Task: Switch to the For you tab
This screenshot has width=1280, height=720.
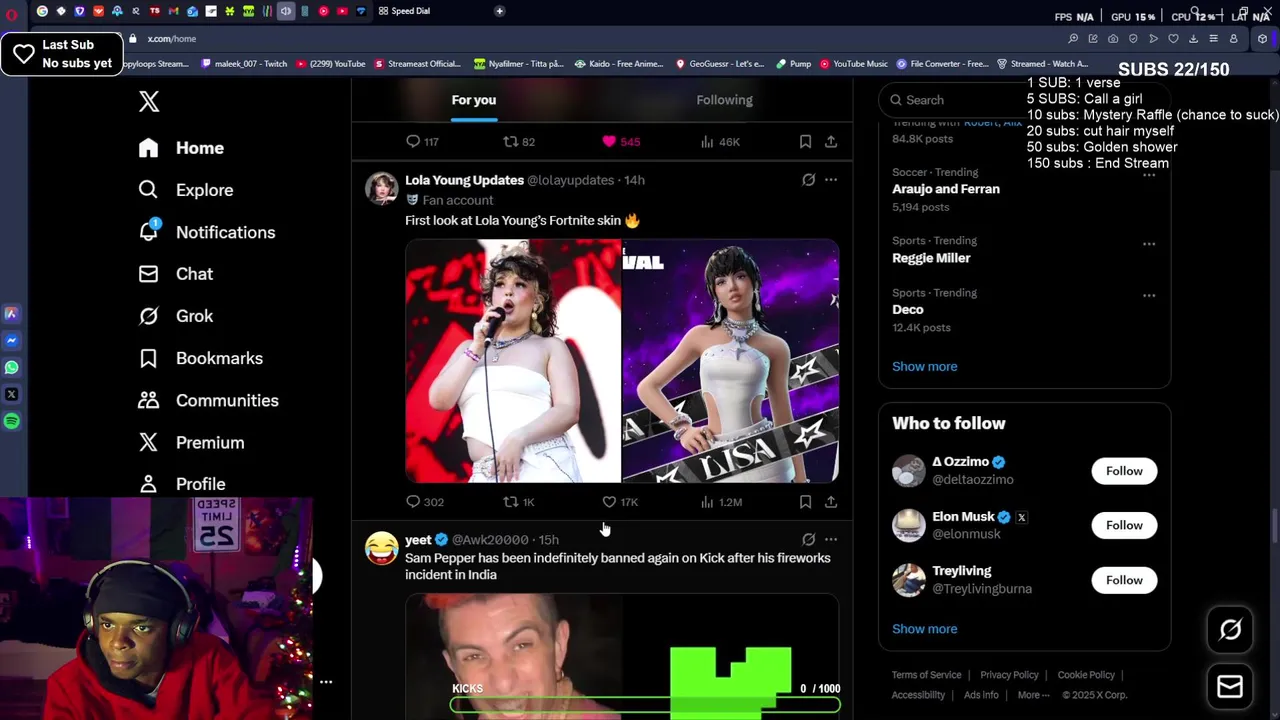Action: point(474,100)
